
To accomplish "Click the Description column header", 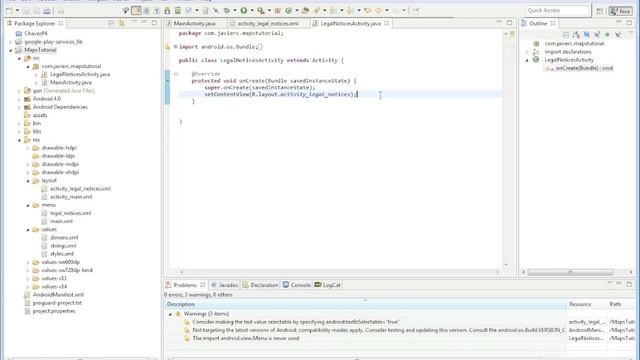I will 366,304.
